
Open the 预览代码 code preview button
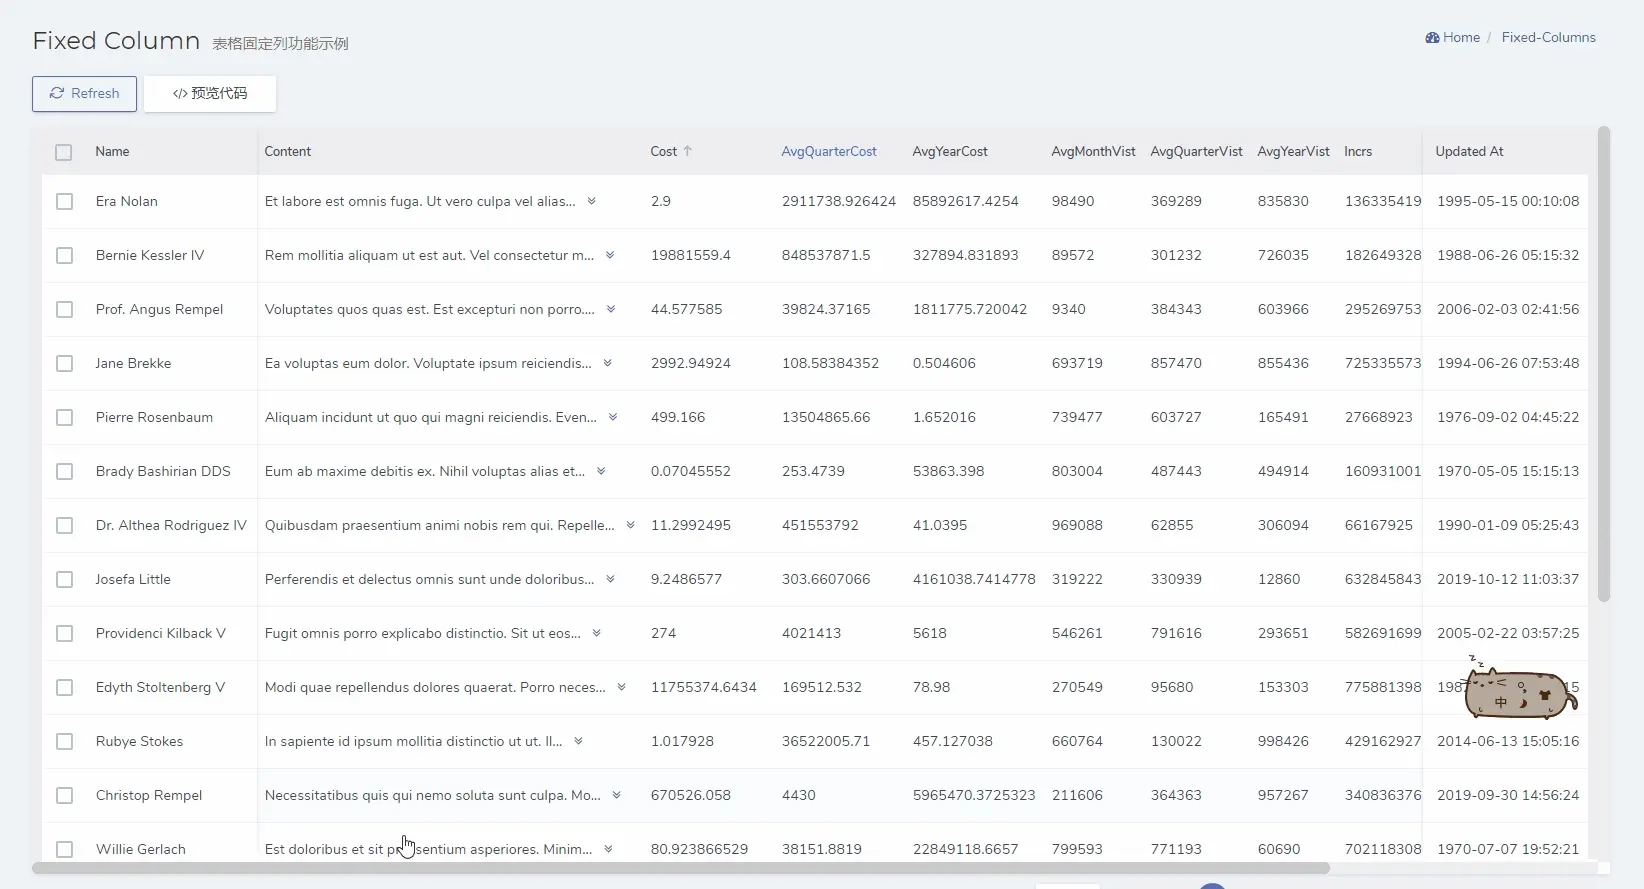click(210, 94)
